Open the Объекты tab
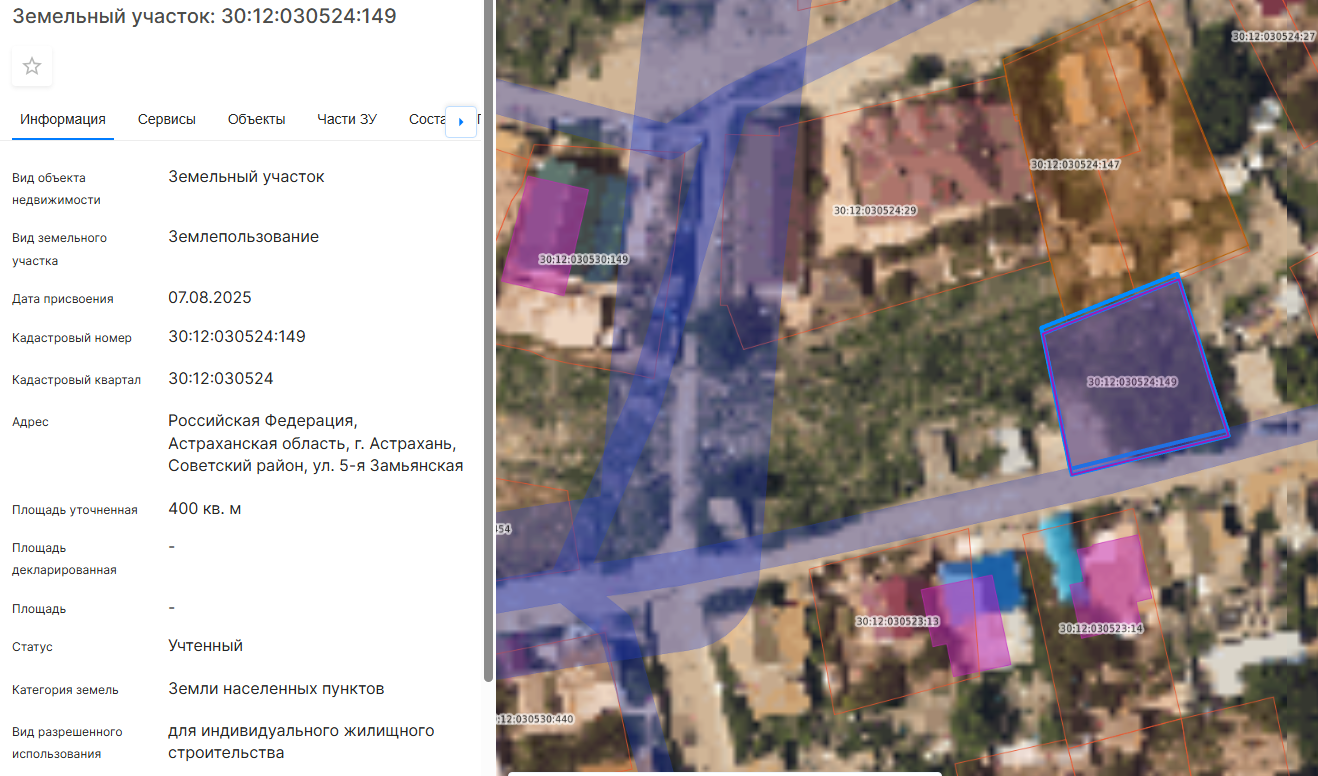 [x=256, y=119]
